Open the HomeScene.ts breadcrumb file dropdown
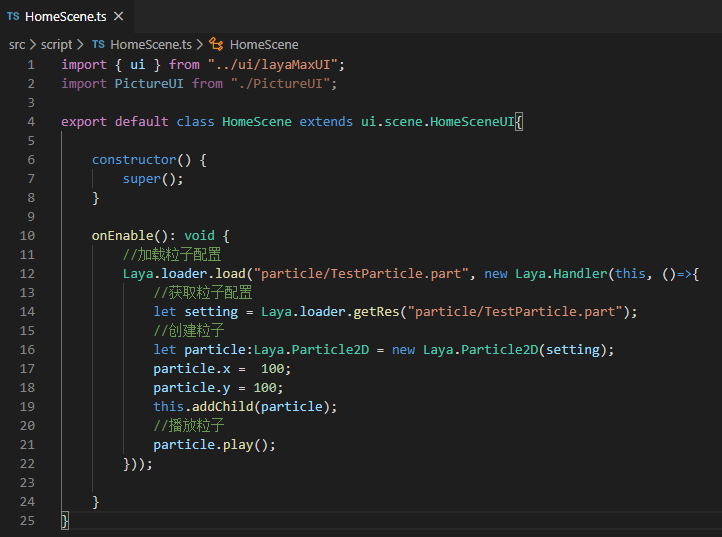Screen dimensions: 722x537 coord(150,44)
